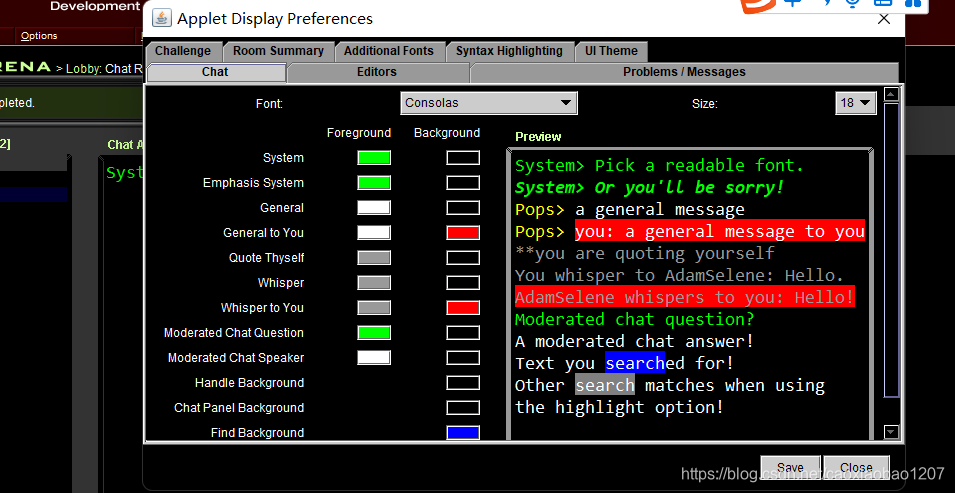Change Emphasis System foreground color

tap(374, 183)
